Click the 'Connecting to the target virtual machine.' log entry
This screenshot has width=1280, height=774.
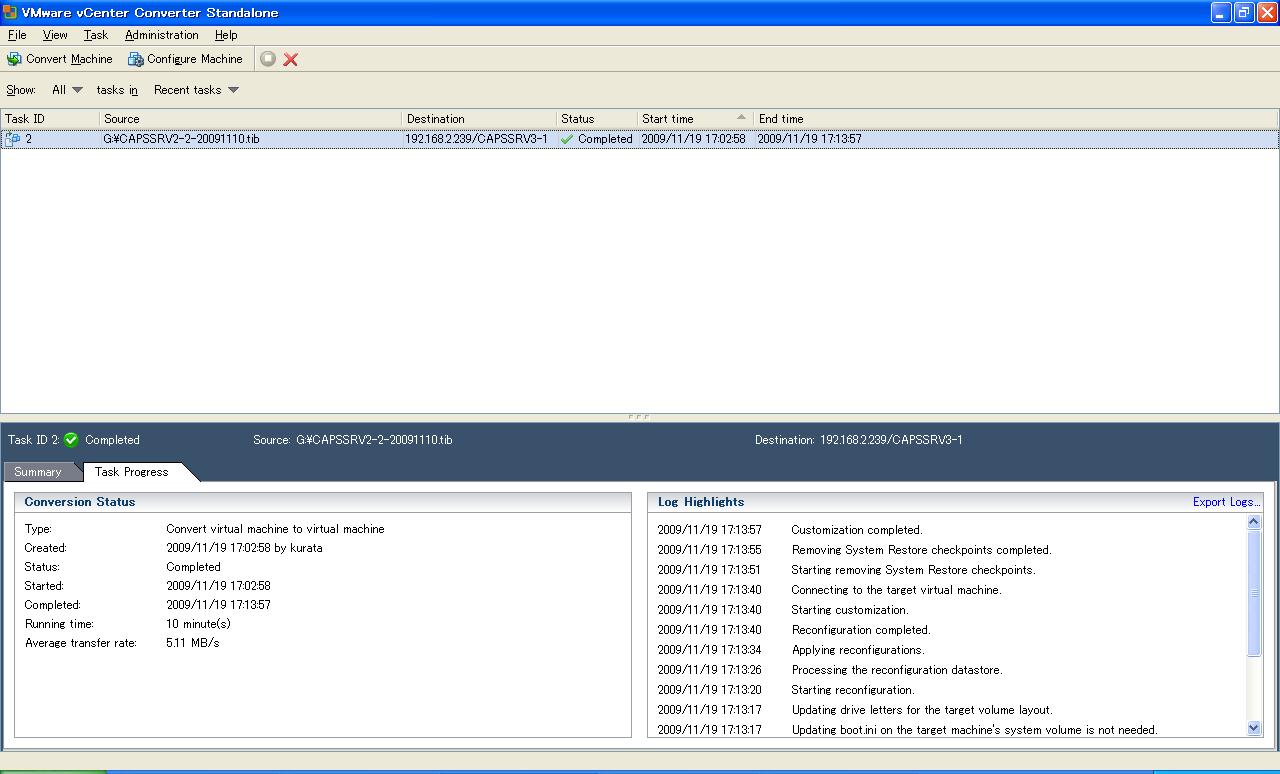point(896,590)
